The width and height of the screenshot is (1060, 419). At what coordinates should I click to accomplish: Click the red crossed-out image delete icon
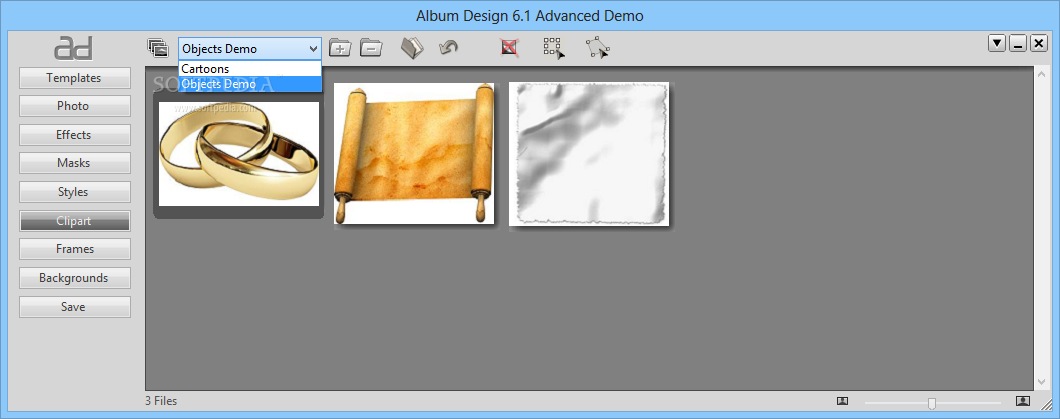(510, 47)
